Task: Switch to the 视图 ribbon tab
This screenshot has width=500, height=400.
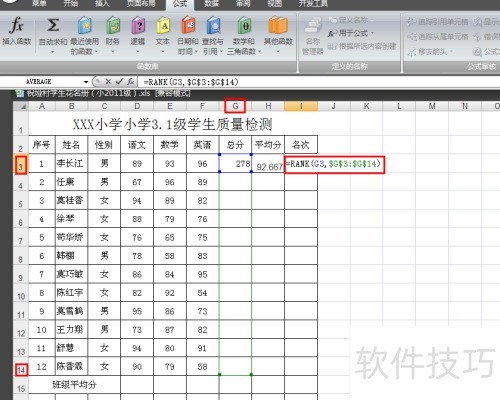Action: pyautogui.click(x=274, y=4)
